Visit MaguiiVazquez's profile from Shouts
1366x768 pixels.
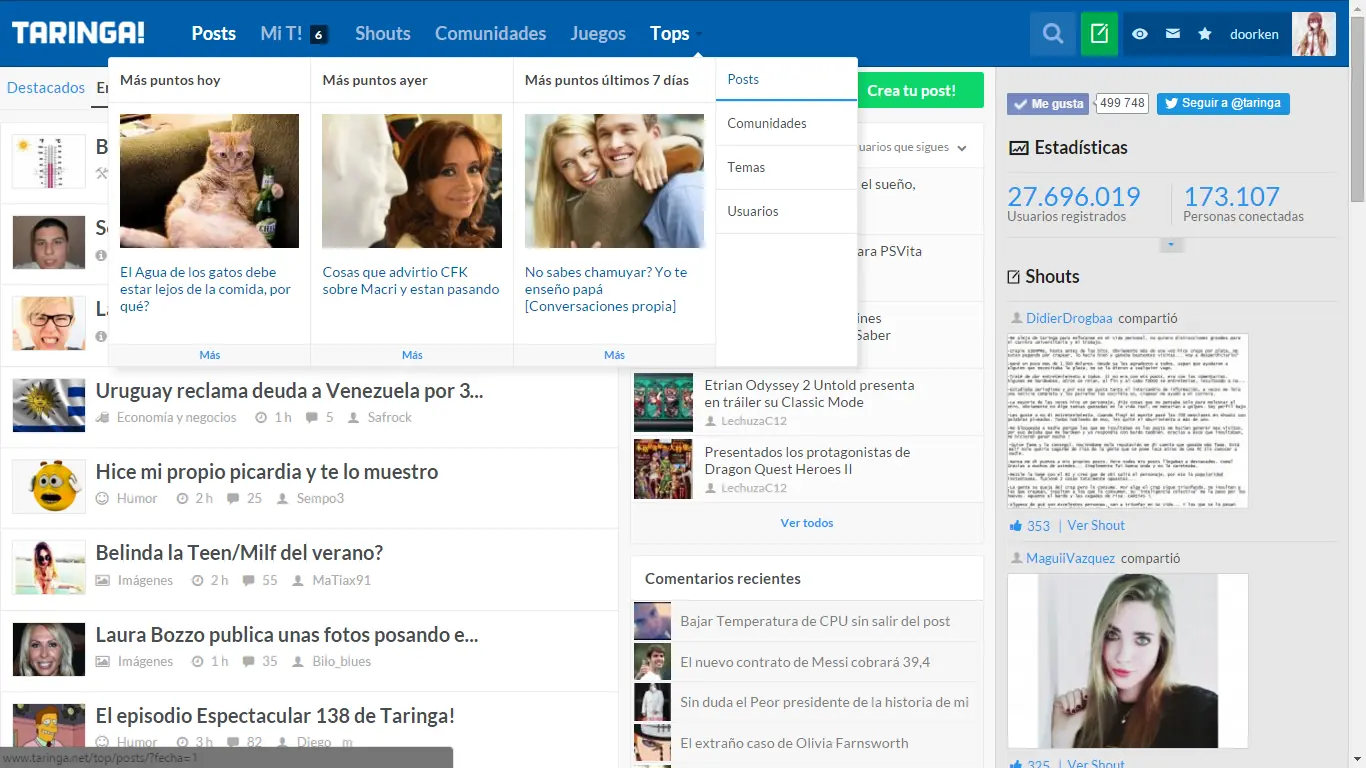point(1070,558)
